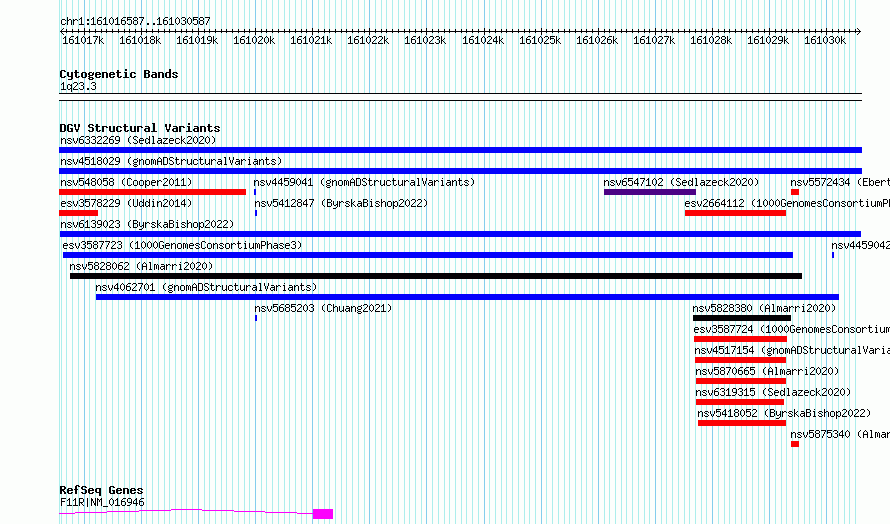Open the F11R|NM_016946 gene label

[x=102, y=502]
